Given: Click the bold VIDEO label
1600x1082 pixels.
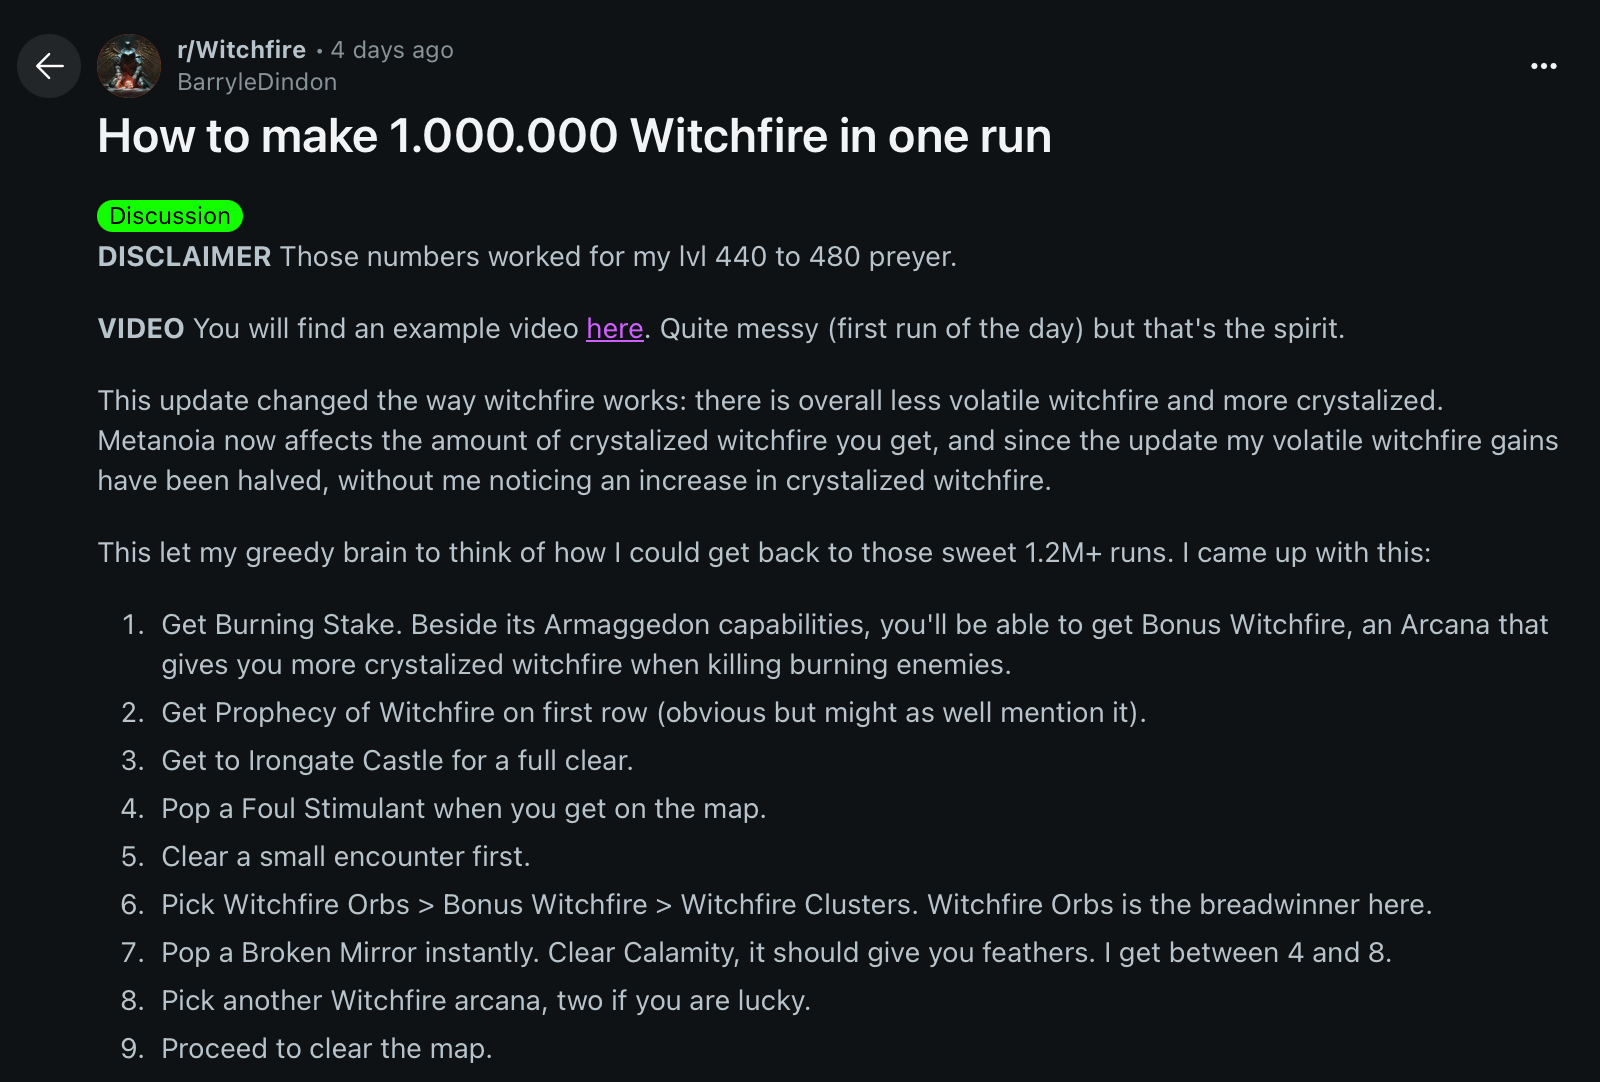Looking at the screenshot, I should tap(141, 329).
